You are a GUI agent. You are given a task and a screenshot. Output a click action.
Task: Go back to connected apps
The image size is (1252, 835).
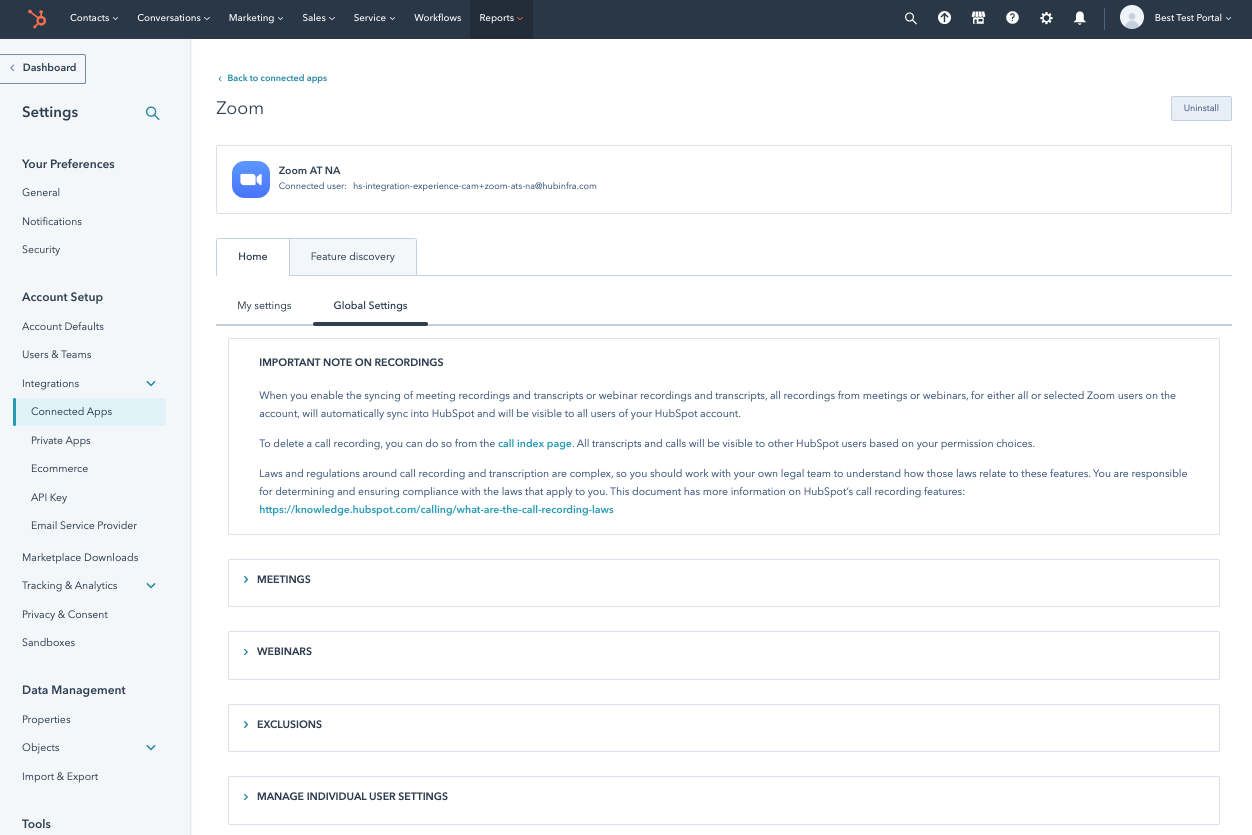(273, 78)
